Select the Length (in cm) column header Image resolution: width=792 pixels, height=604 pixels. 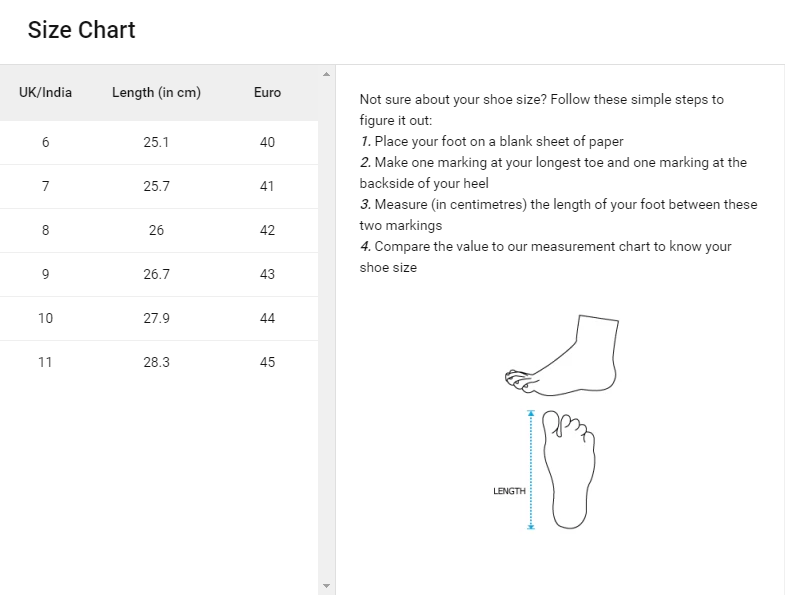[157, 92]
